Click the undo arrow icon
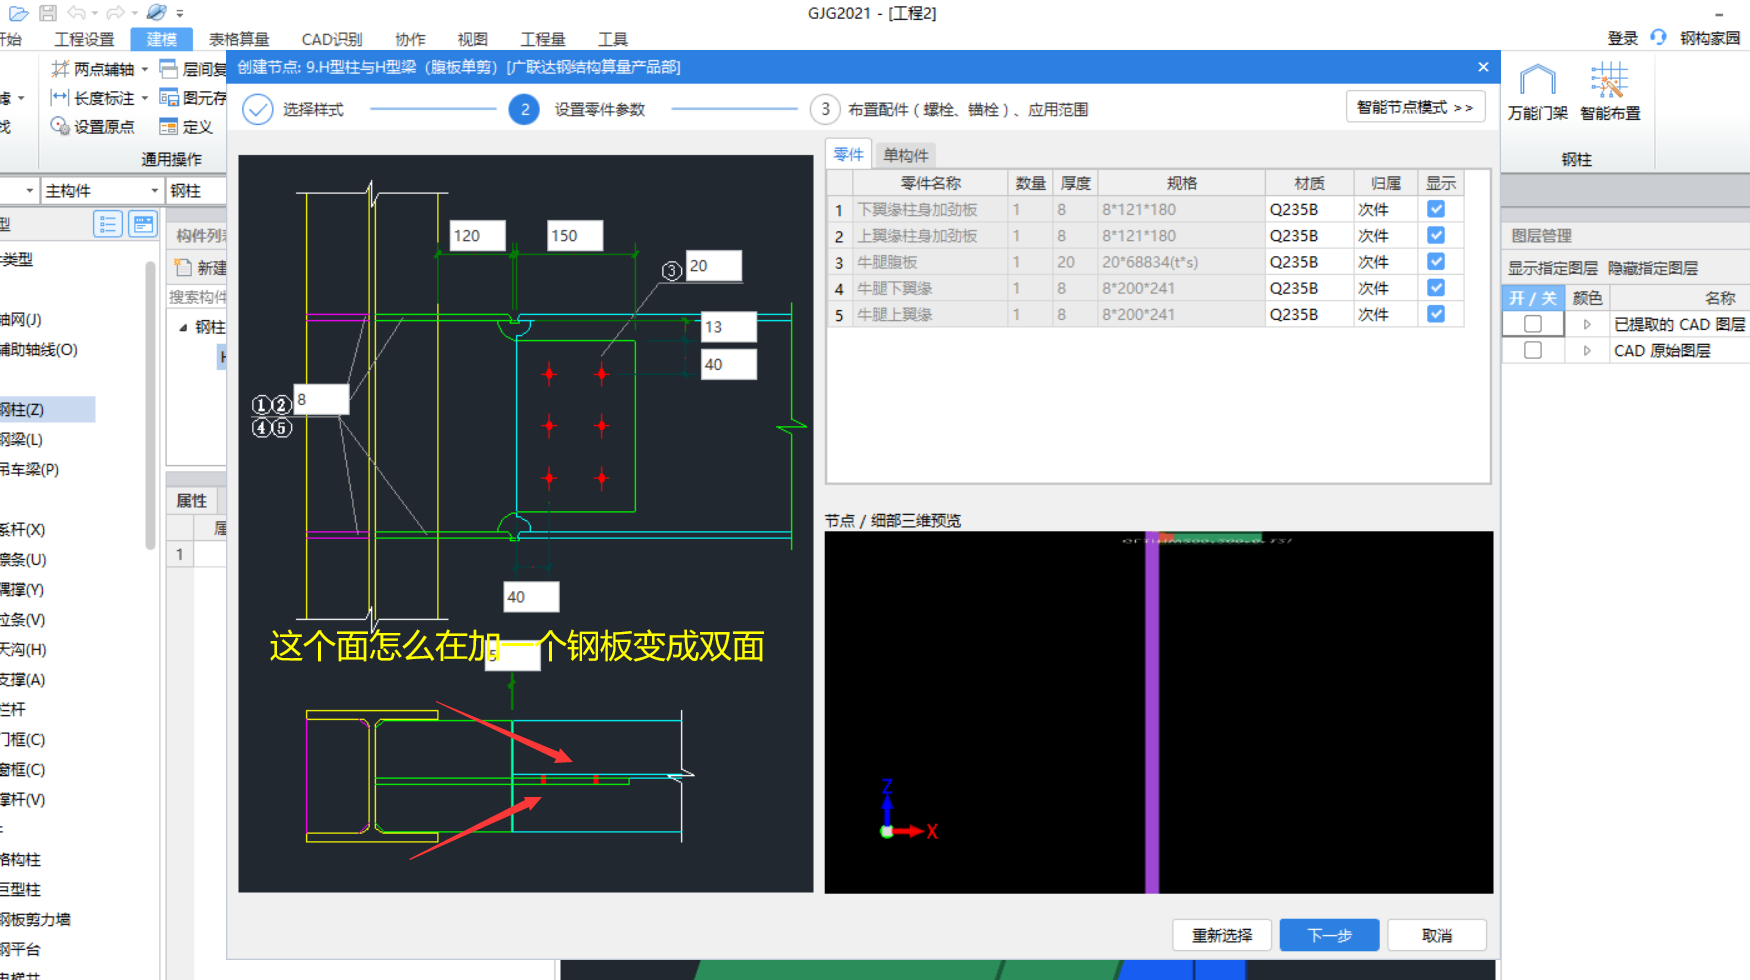The height and width of the screenshot is (980, 1750). click(76, 13)
